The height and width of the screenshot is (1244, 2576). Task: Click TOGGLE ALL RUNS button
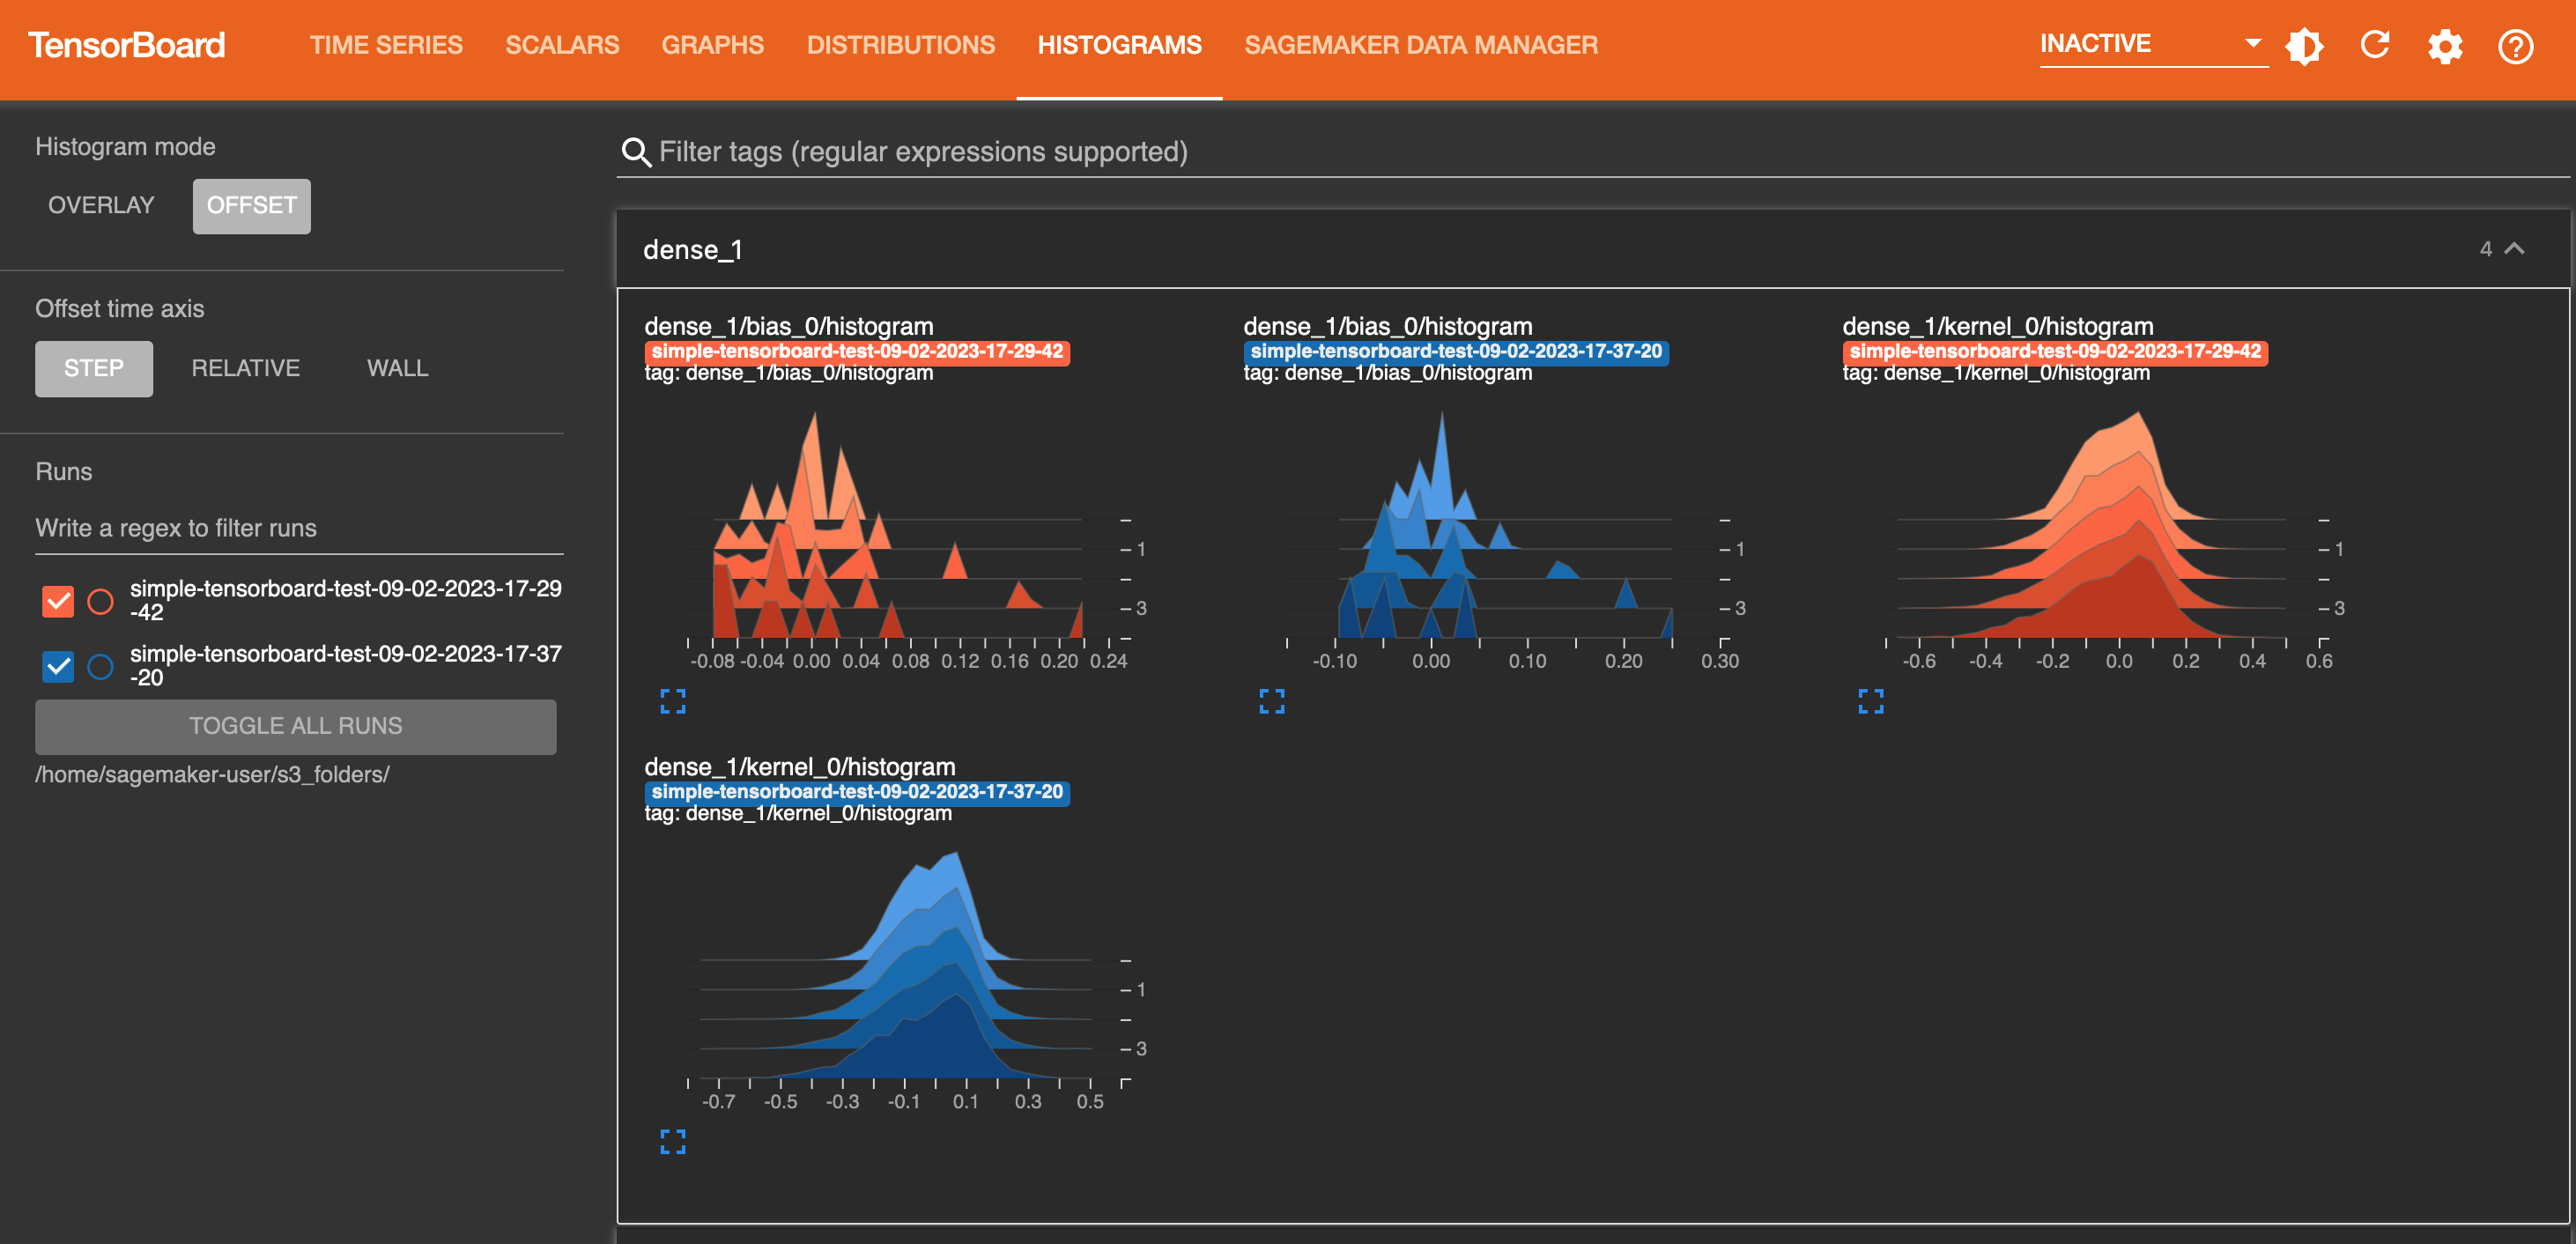298,725
